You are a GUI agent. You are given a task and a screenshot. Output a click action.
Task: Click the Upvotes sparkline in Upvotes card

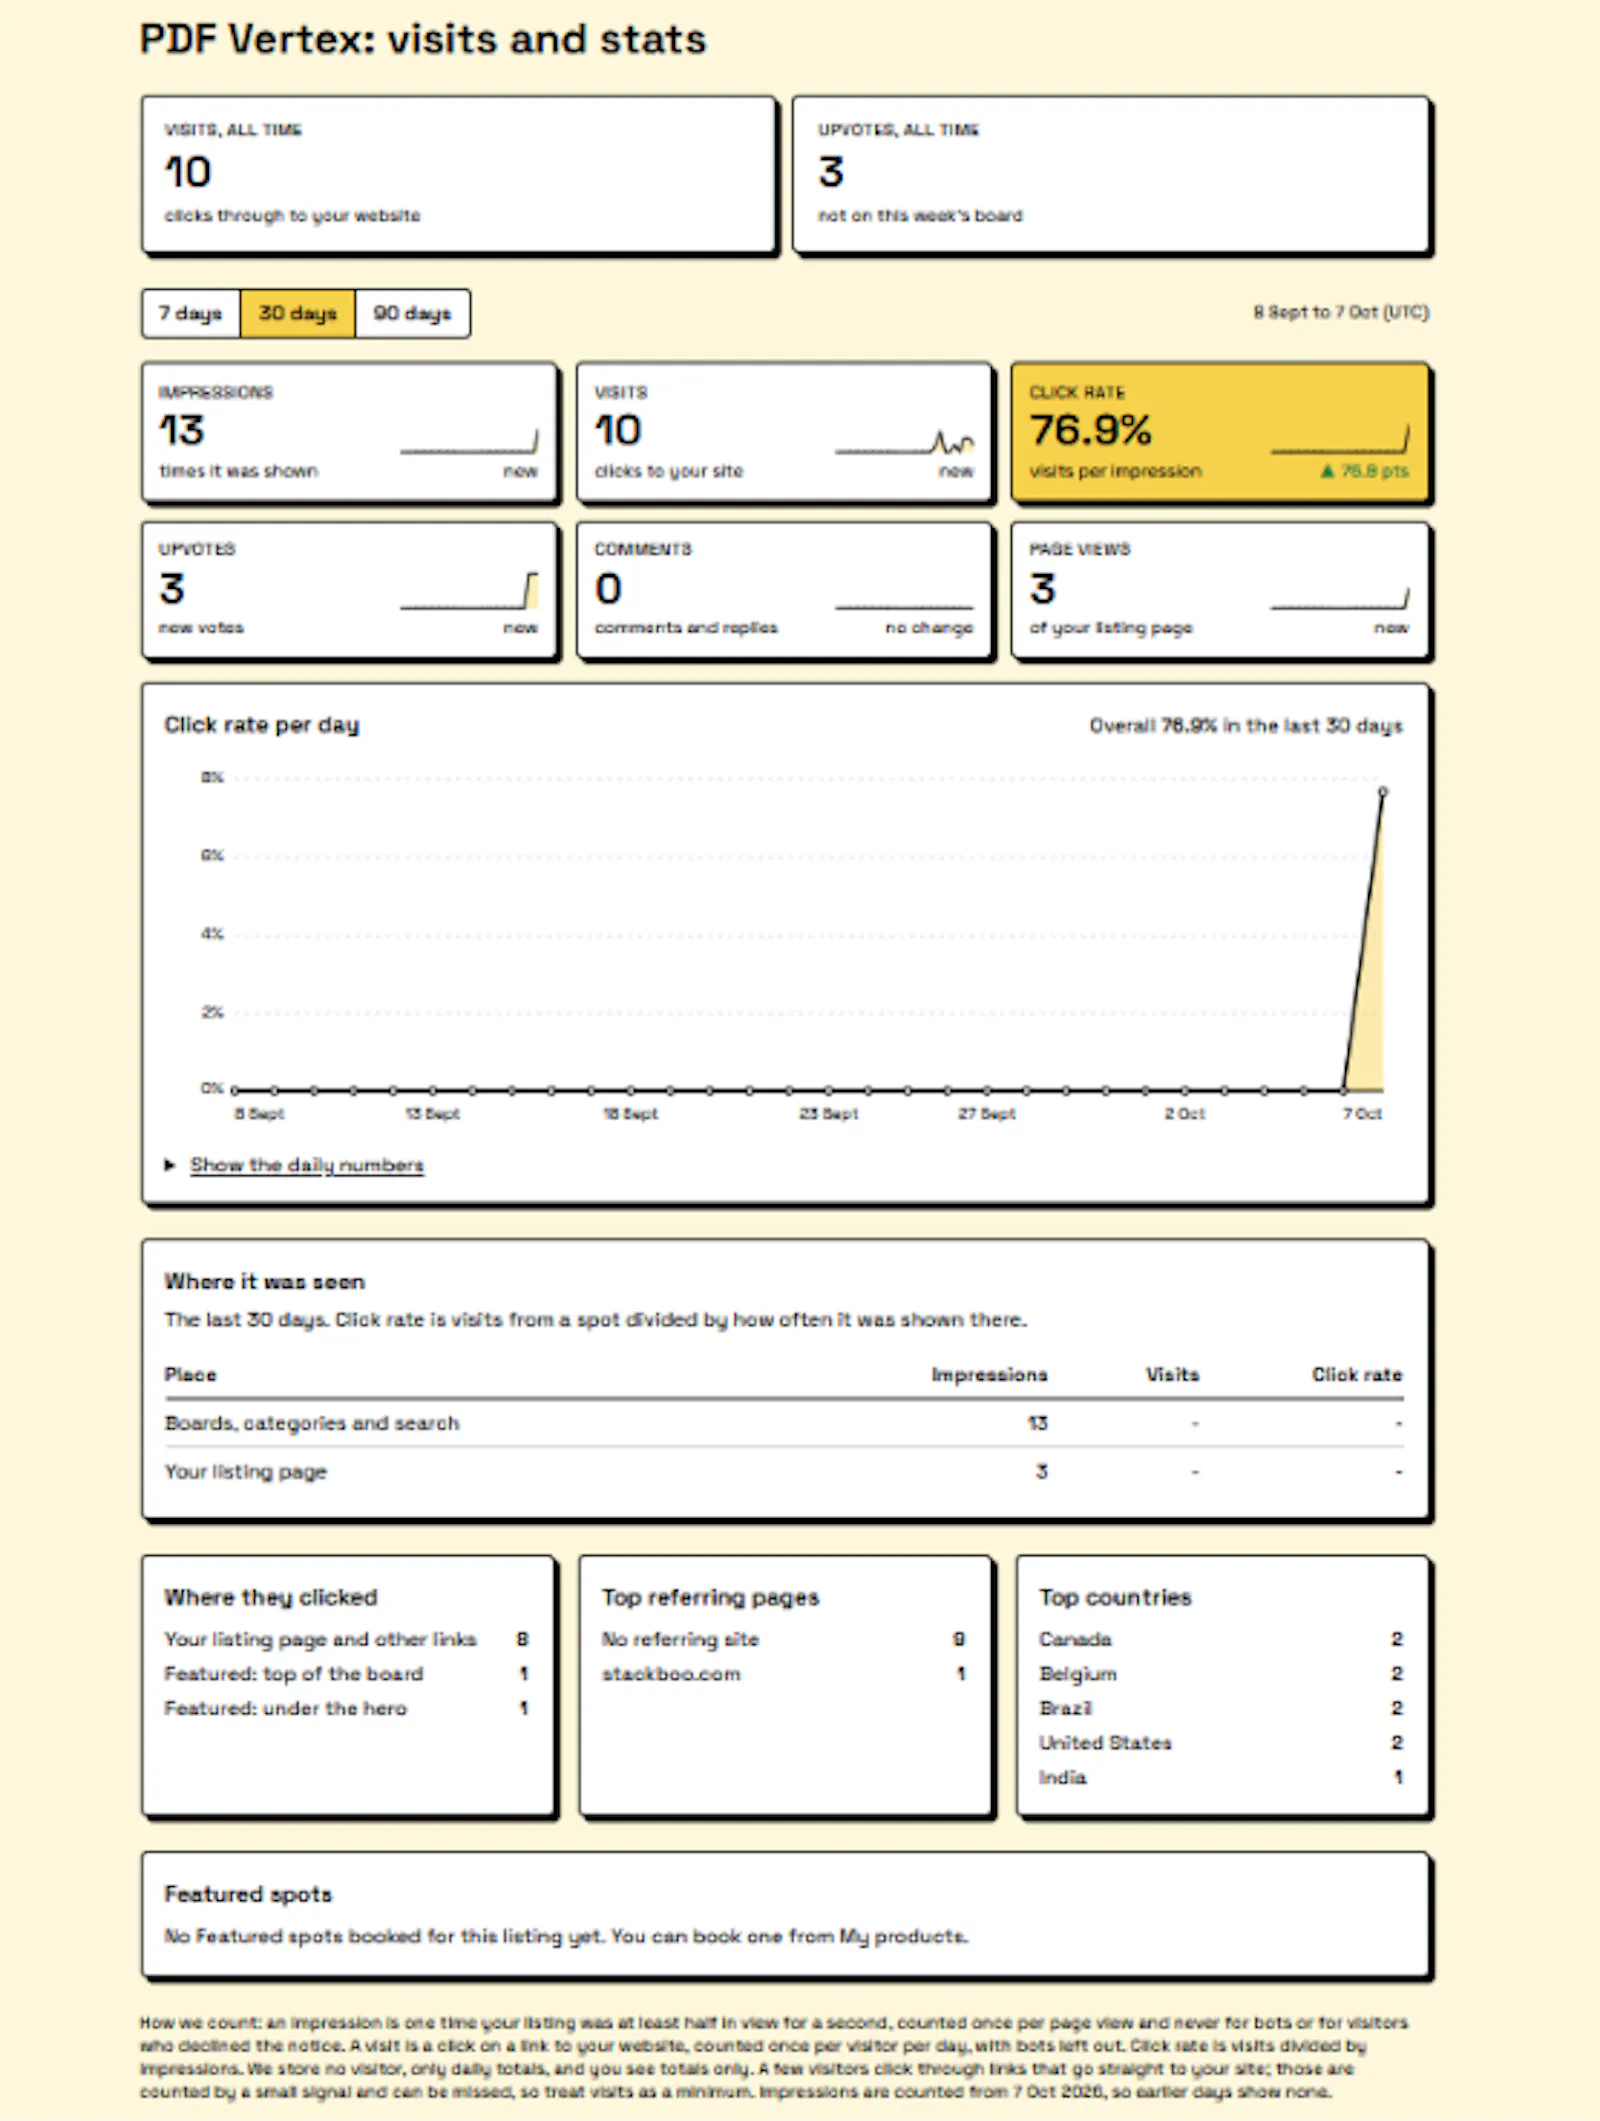(469, 590)
